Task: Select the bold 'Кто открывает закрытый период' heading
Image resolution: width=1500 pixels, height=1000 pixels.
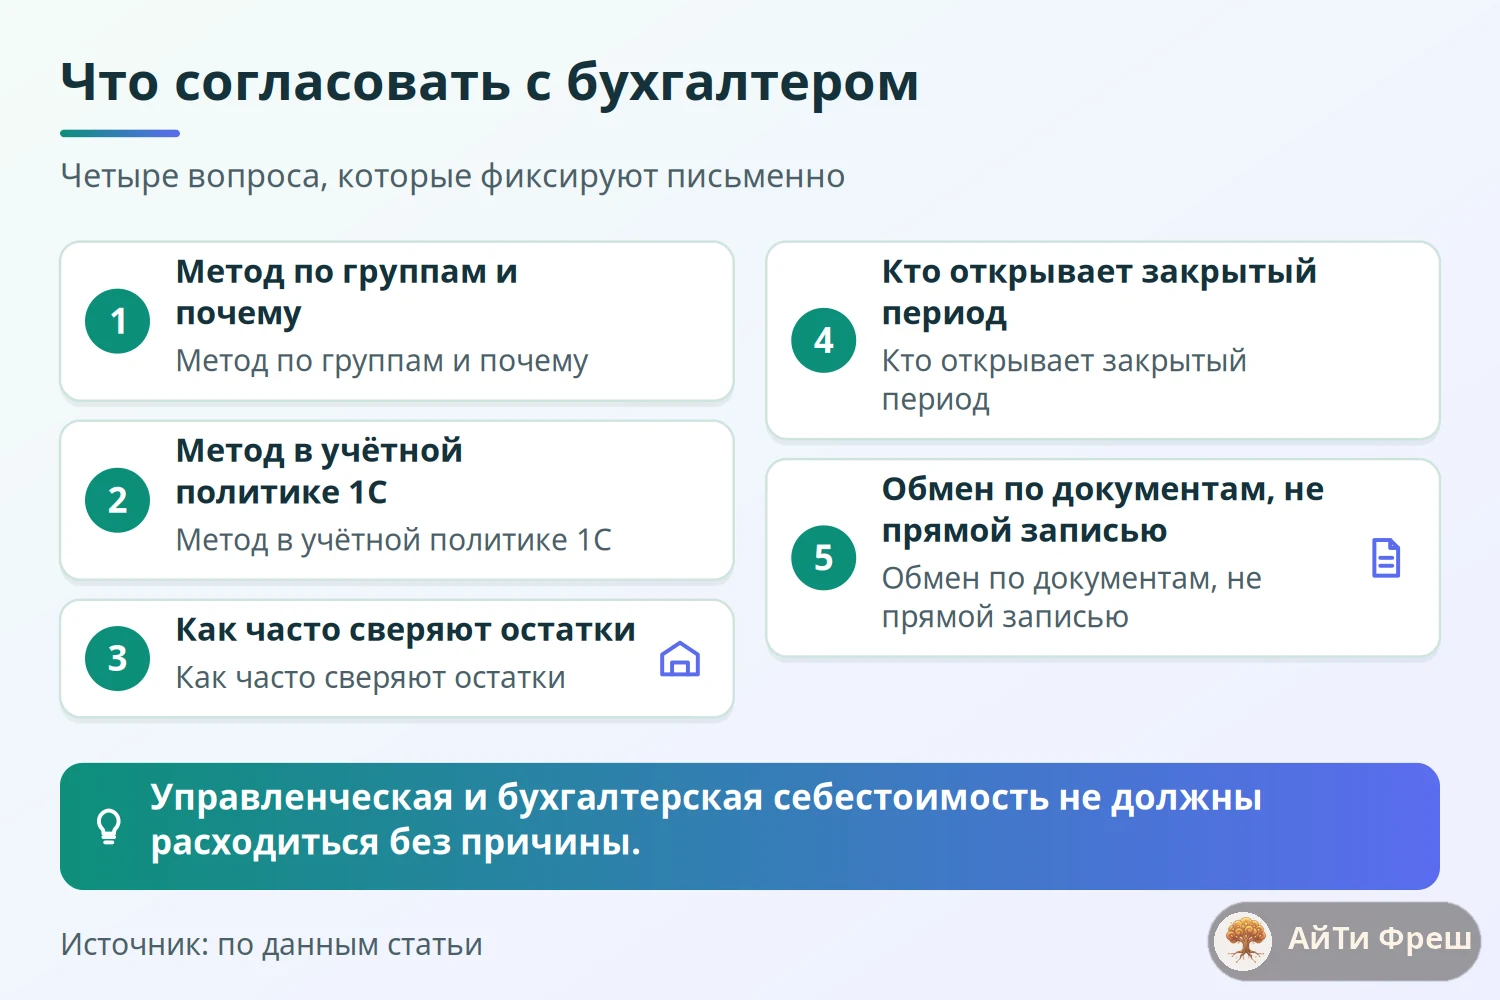Action: [x=1099, y=292]
